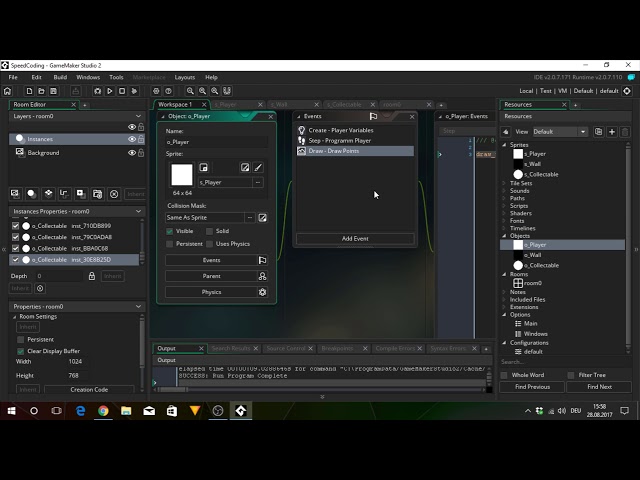Screen dimensions: 640x480
Task: Toggle visibility of the Instances layer
Action: point(132,139)
